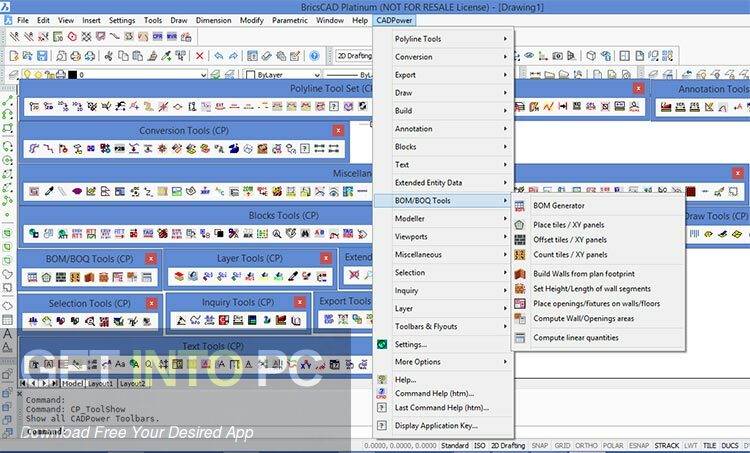Switch to the Layout2 tab
Image resolution: width=750 pixels, height=453 pixels.
click(x=132, y=384)
